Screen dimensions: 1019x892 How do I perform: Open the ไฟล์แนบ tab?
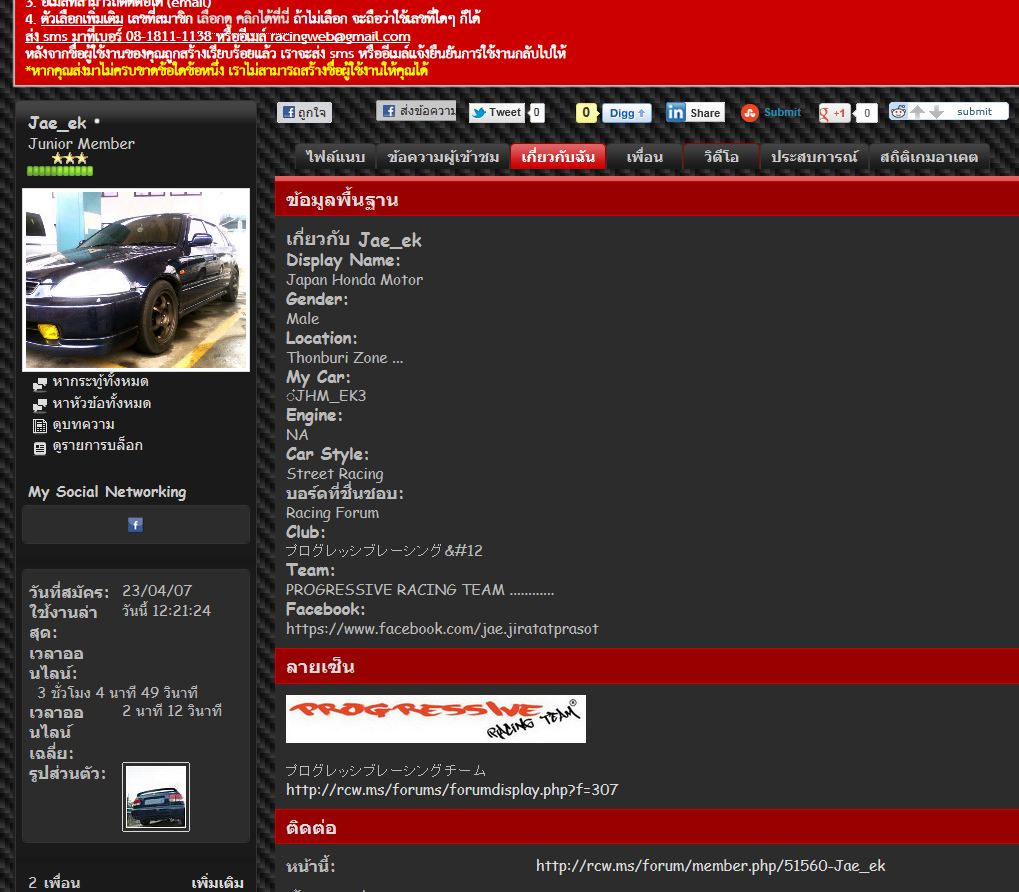pyautogui.click(x=335, y=157)
